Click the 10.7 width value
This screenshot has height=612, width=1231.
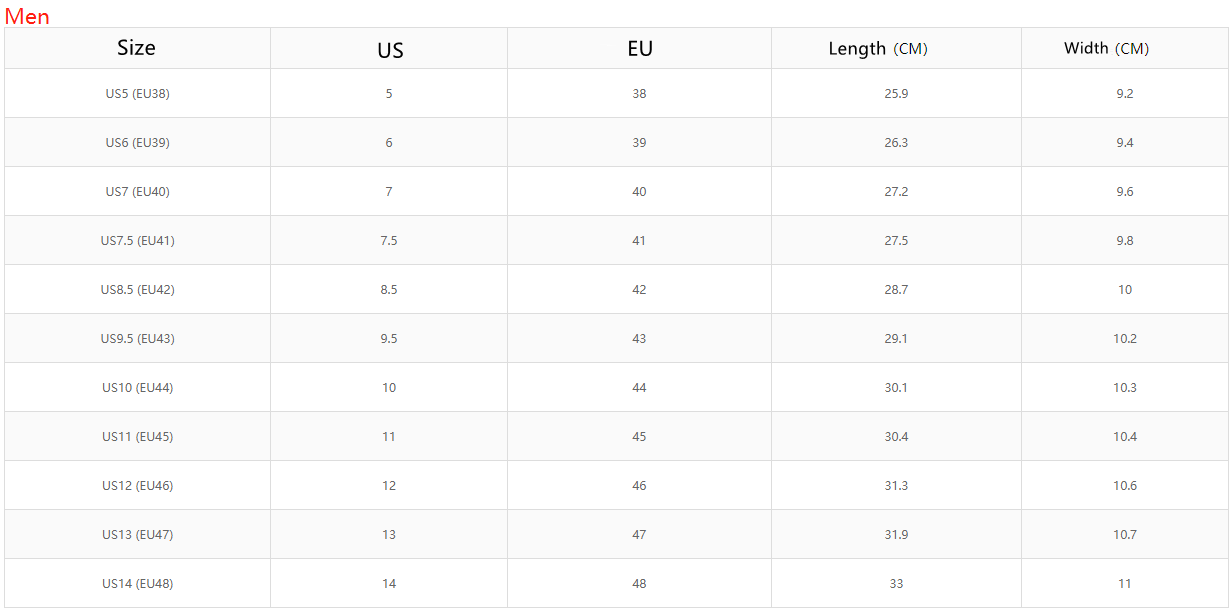(x=1125, y=535)
